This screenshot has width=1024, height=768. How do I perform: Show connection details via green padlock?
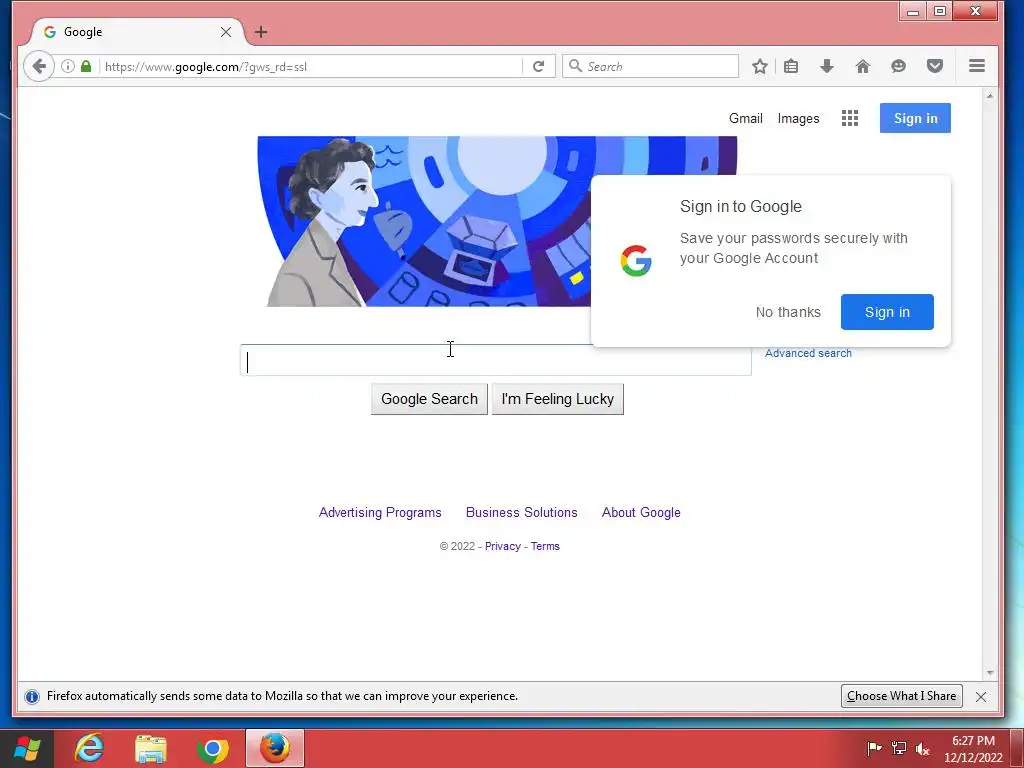point(86,66)
